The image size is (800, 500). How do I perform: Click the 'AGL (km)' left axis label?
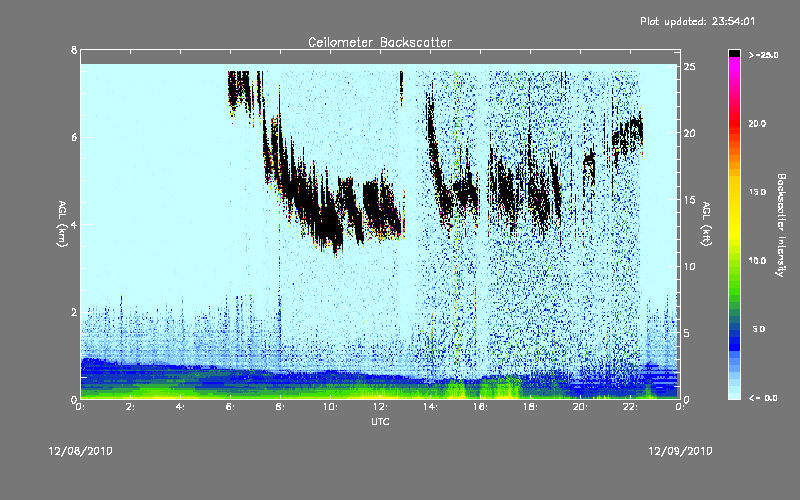point(62,224)
